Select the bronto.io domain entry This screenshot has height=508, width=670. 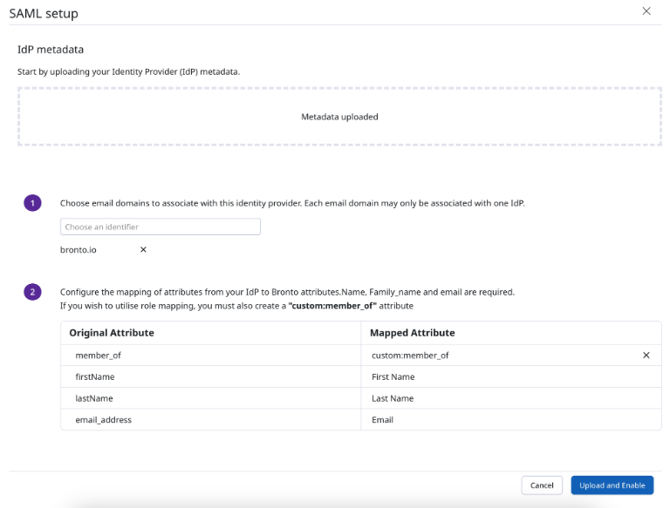[78, 250]
